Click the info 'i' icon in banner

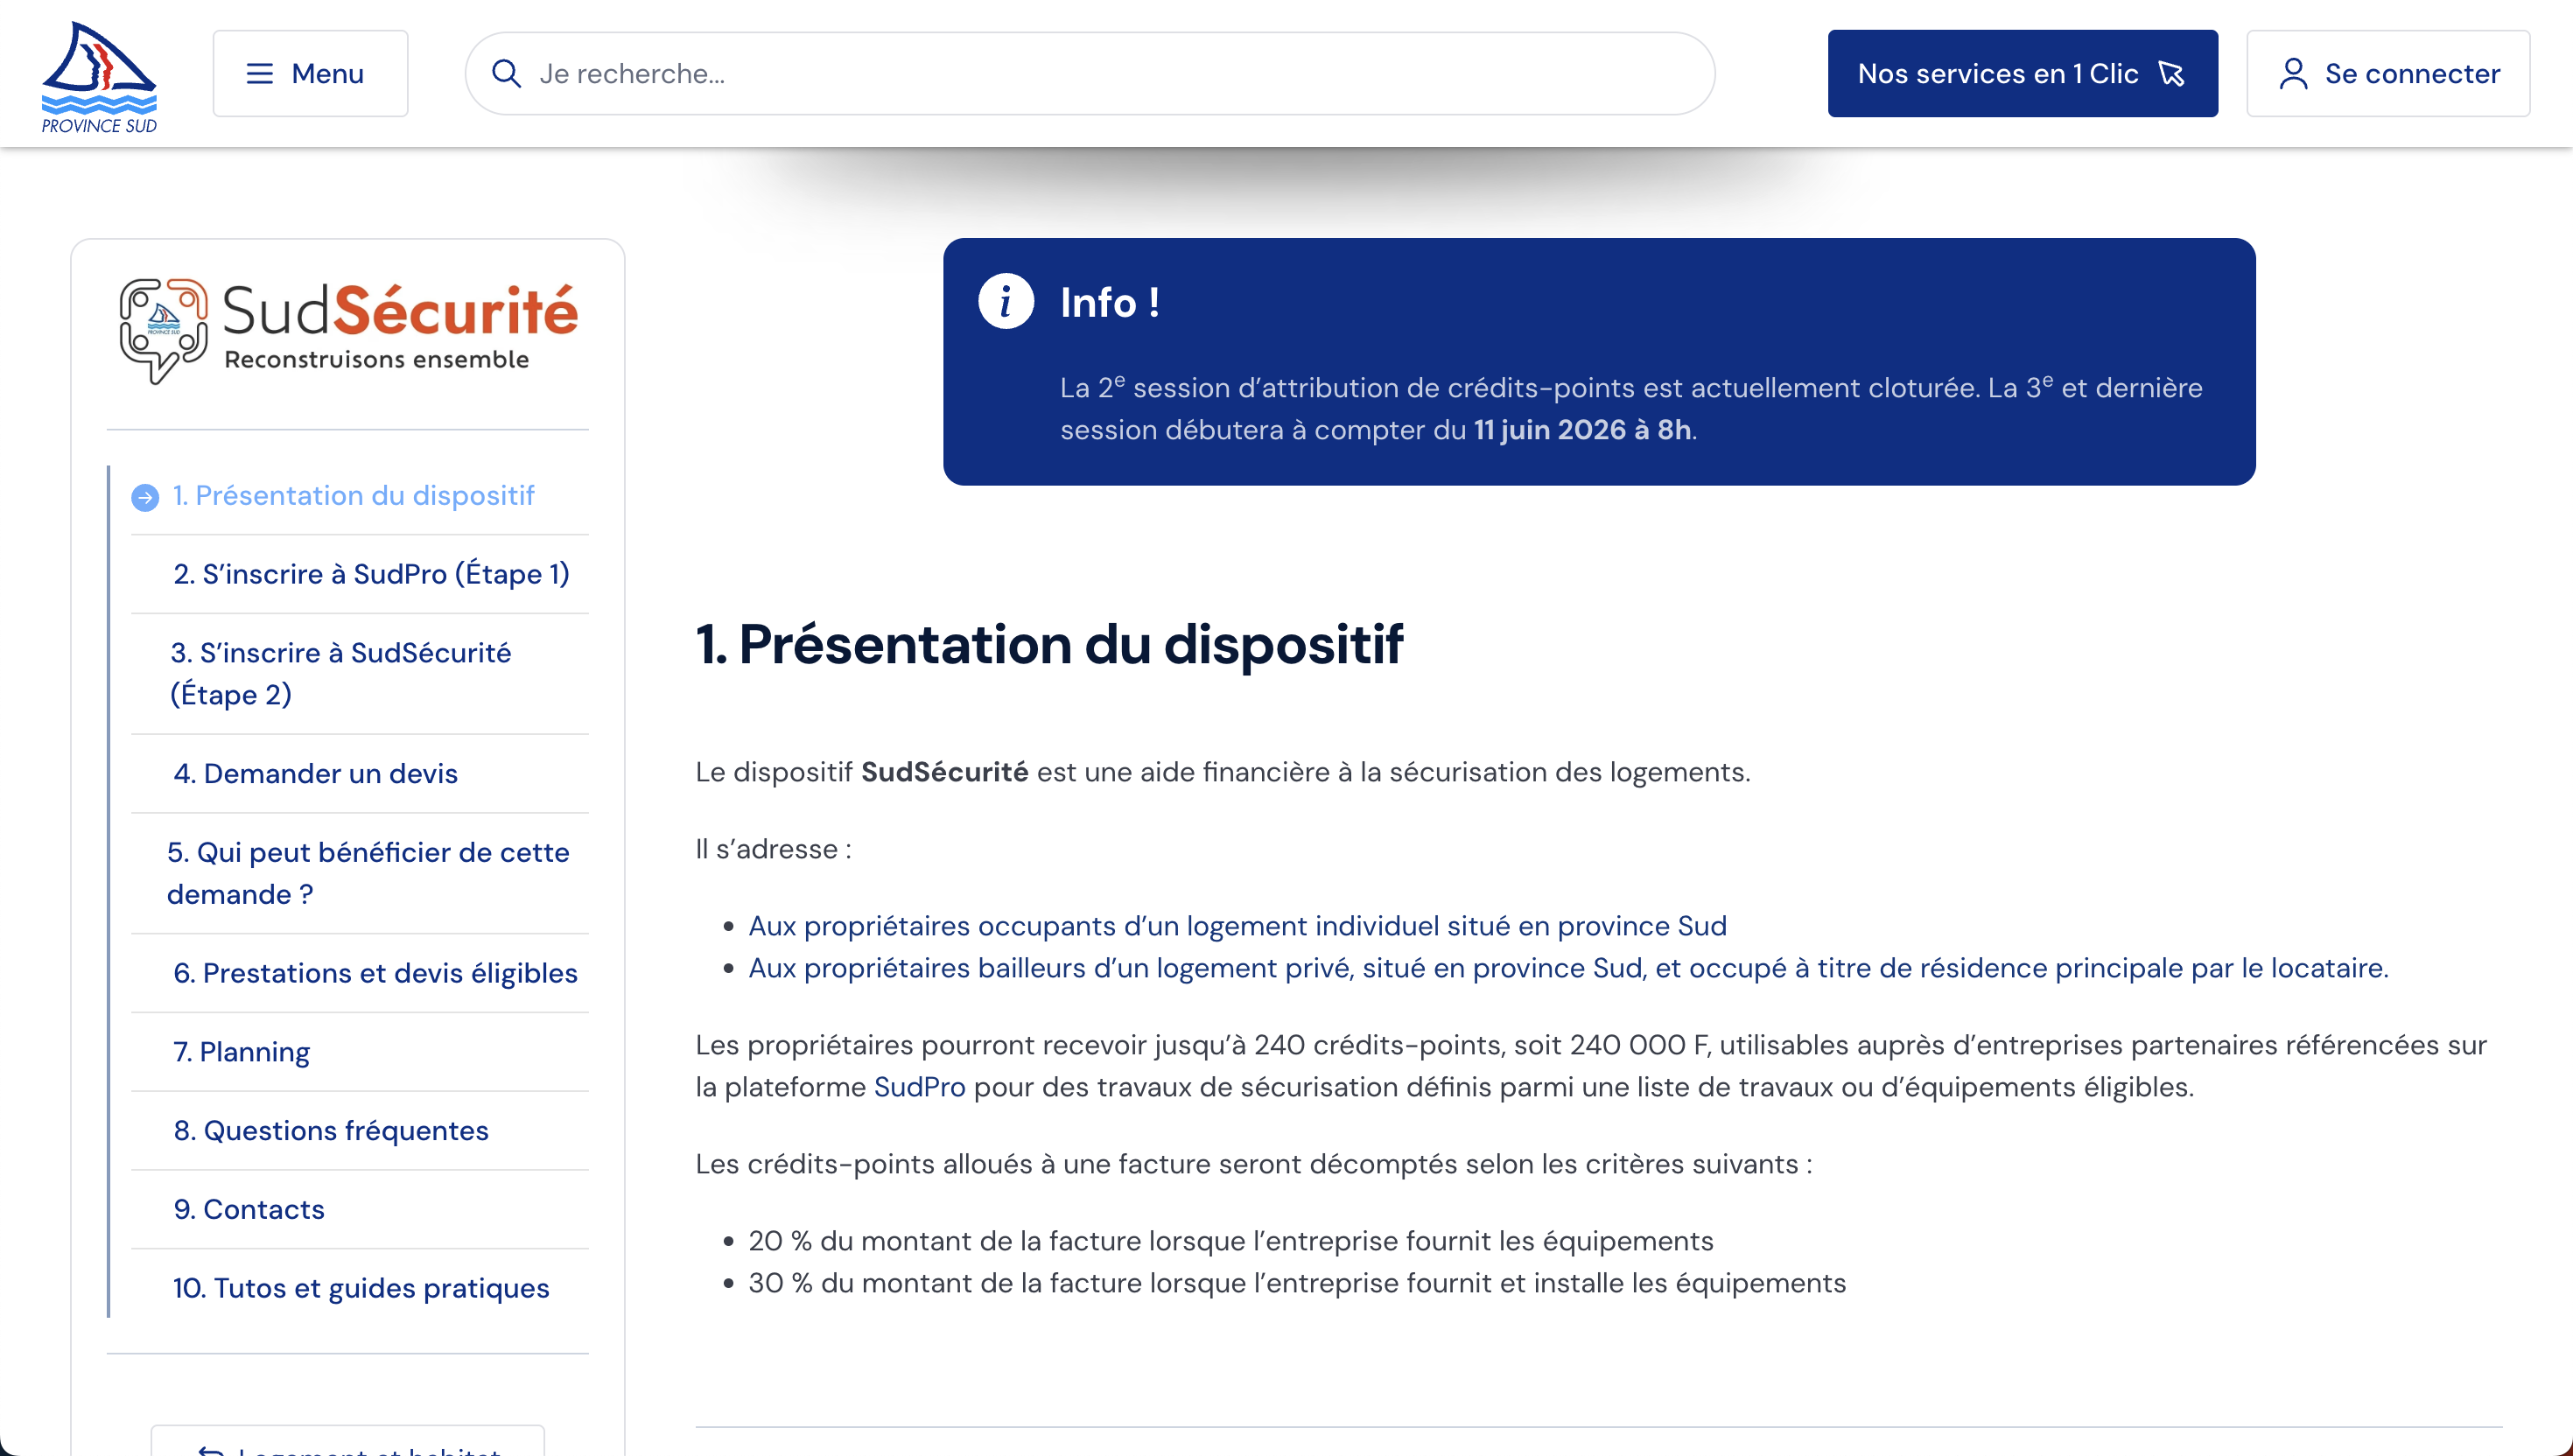[x=1006, y=301]
